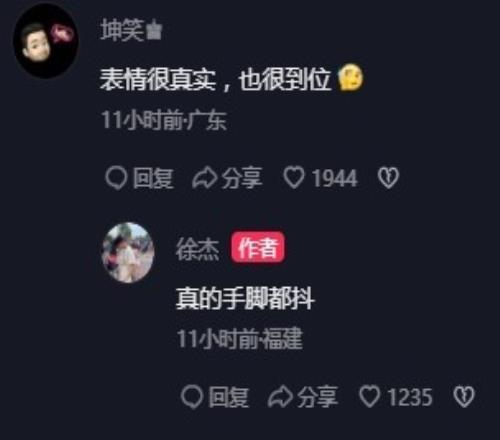Screen dimensions: 500x440
Task: Click the red 作者 author badge
Action: [x=258, y=248]
